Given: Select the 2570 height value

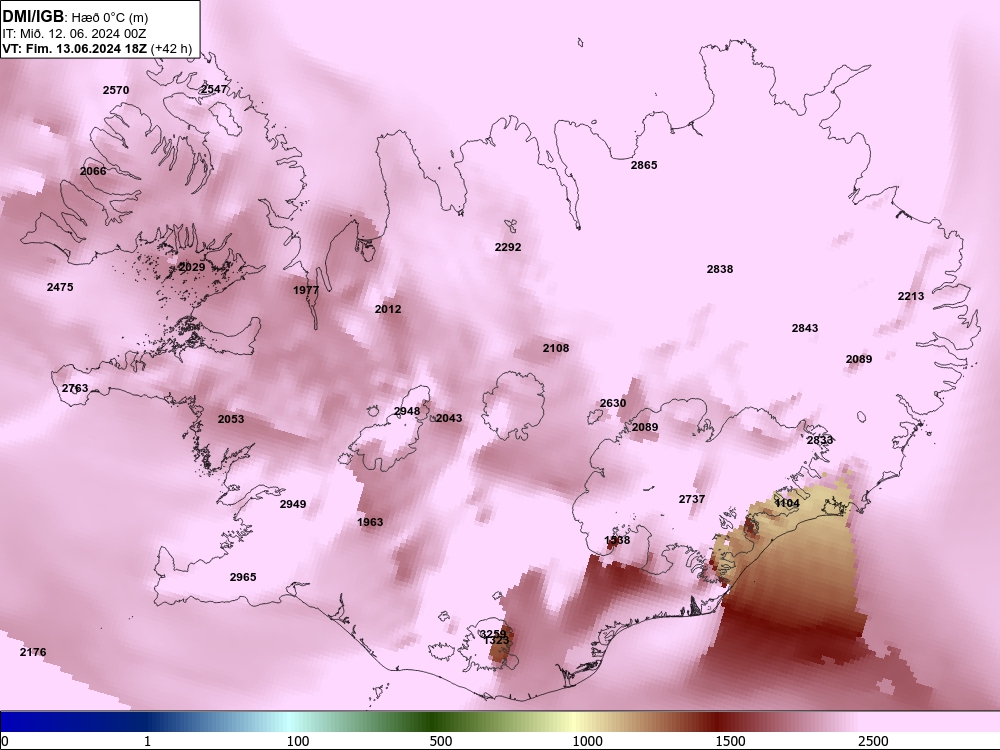Looking at the screenshot, I should [115, 90].
